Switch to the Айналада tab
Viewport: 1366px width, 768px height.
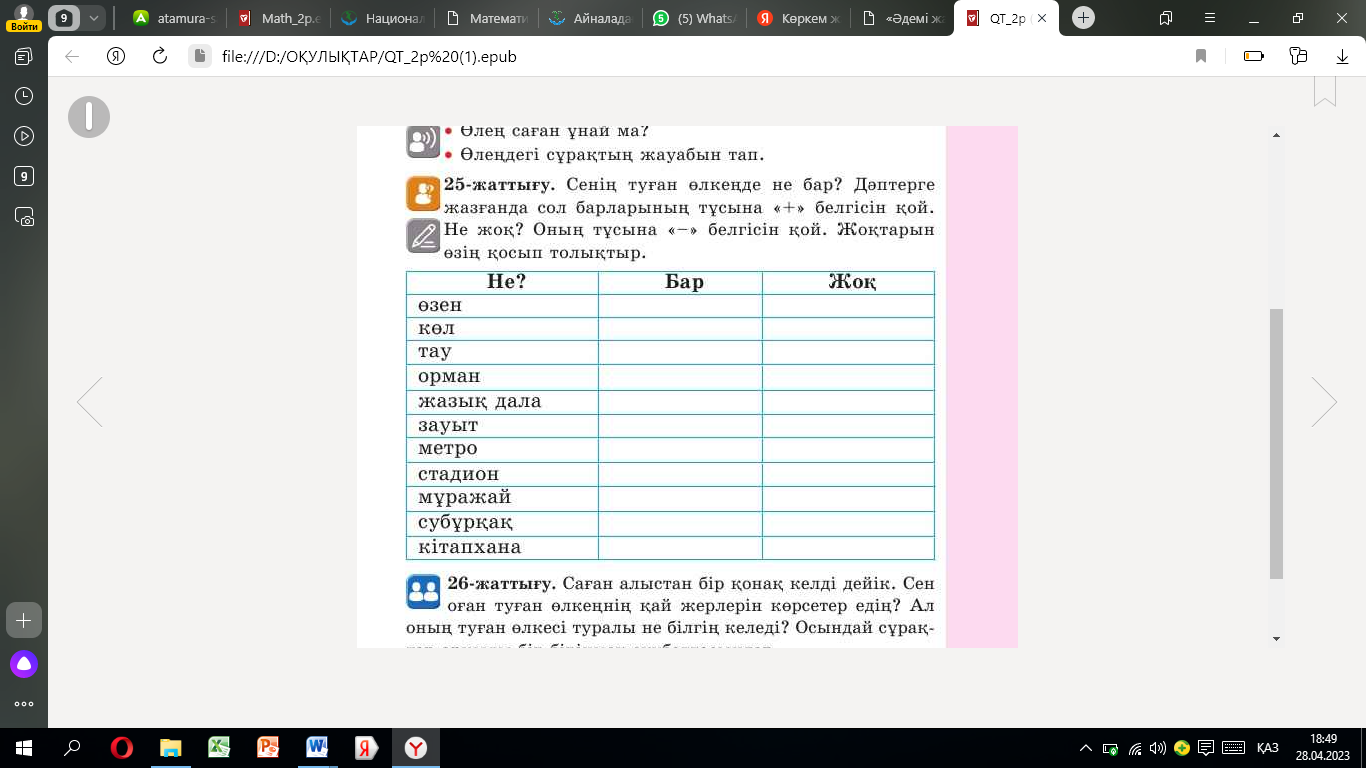[590, 18]
